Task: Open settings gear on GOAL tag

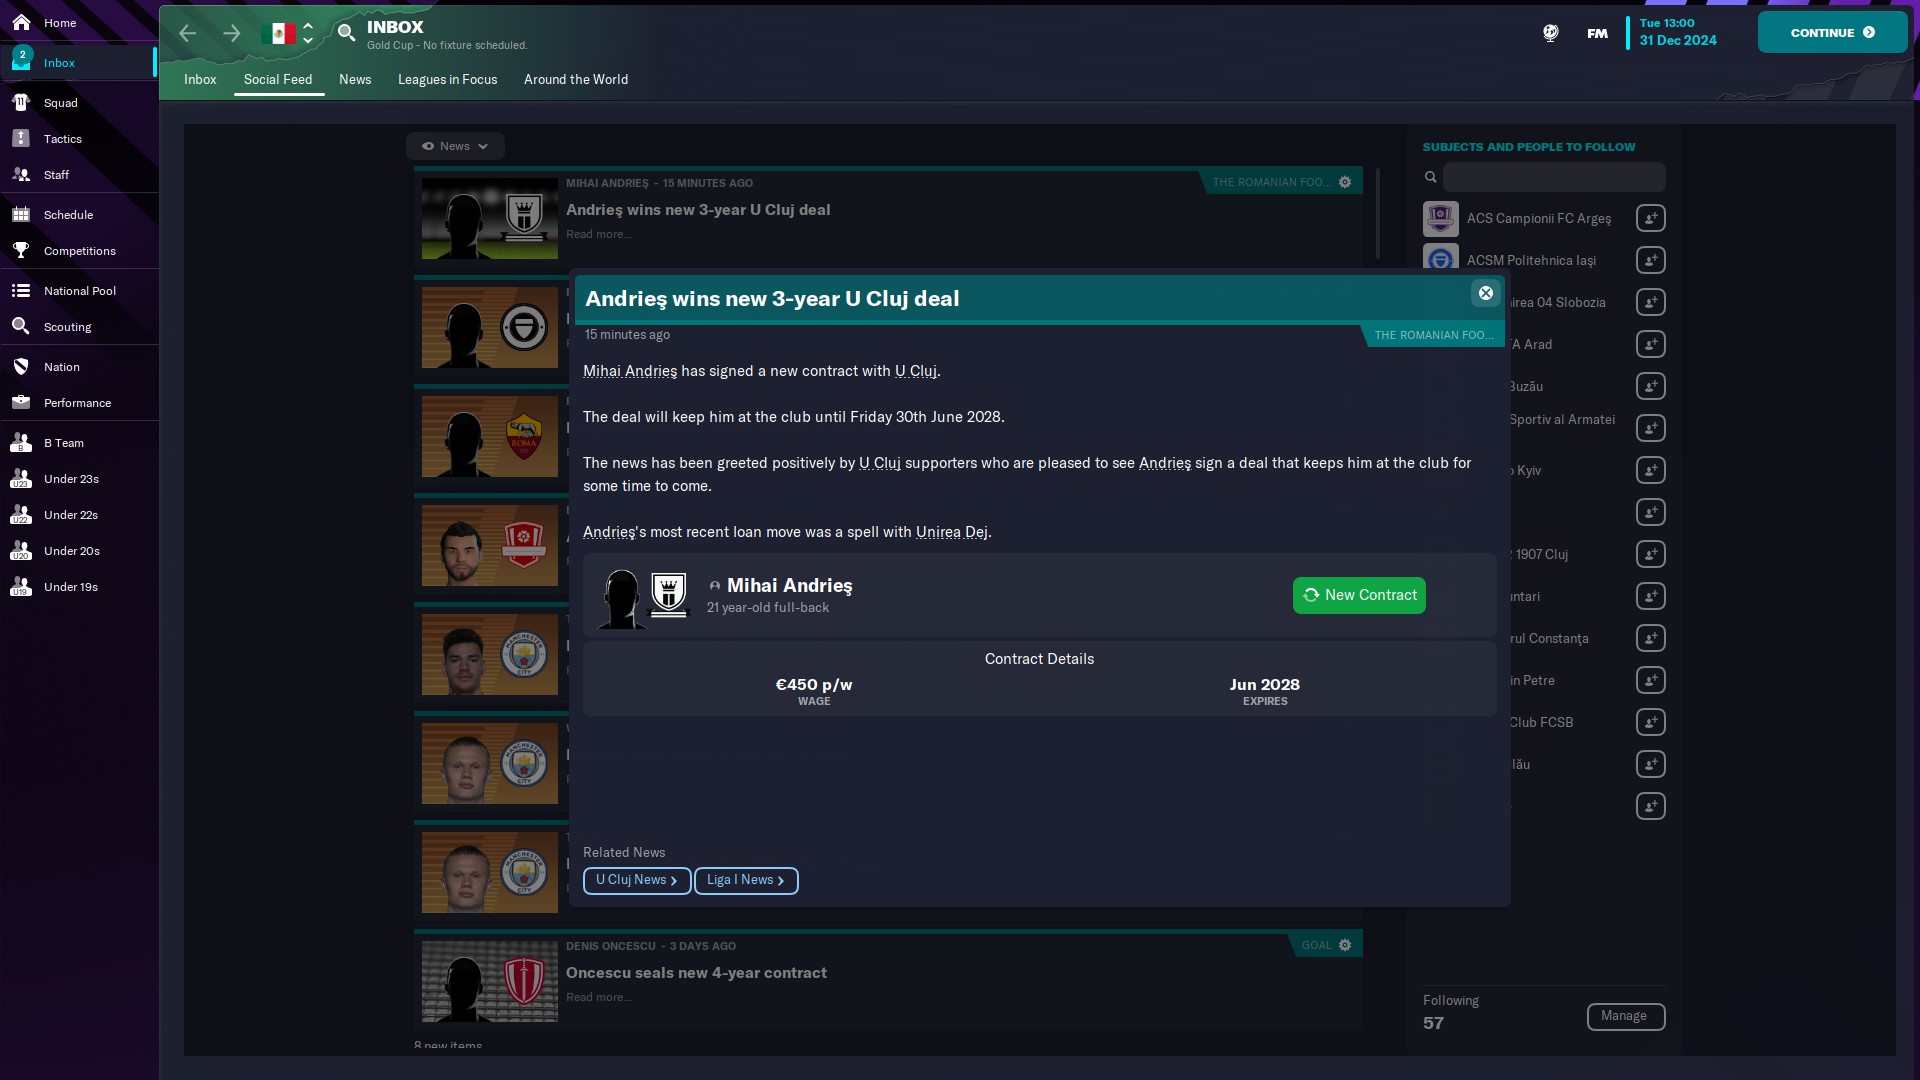Action: 1345,945
